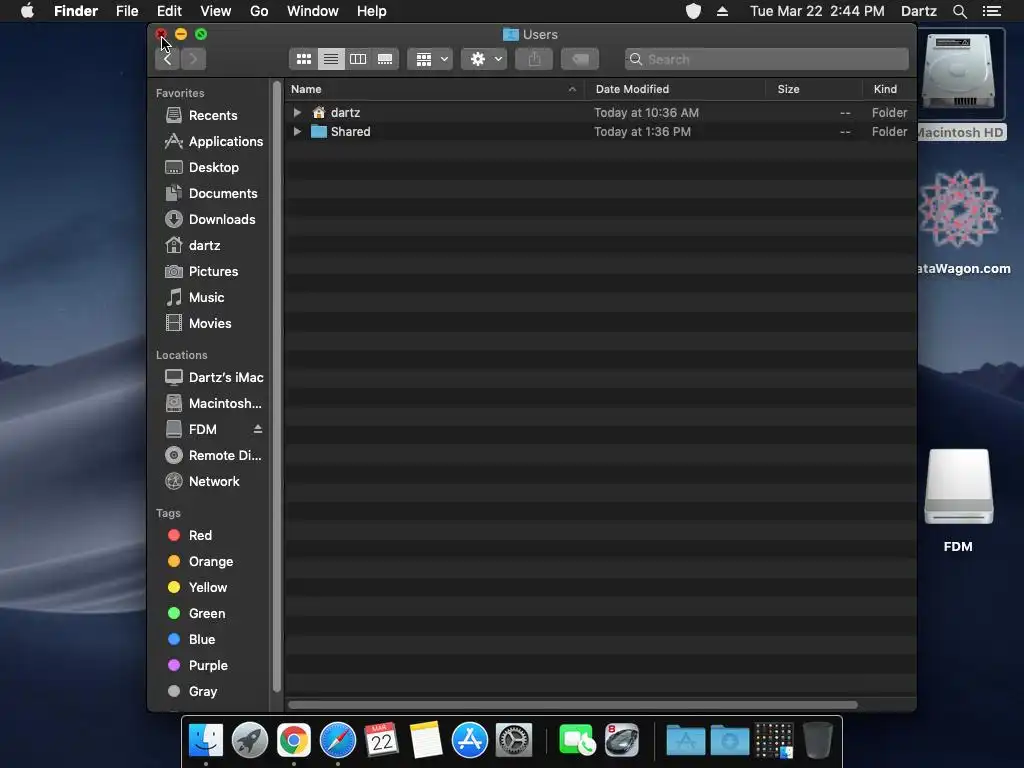Open the View menu
The height and width of the screenshot is (768, 1024).
click(216, 11)
